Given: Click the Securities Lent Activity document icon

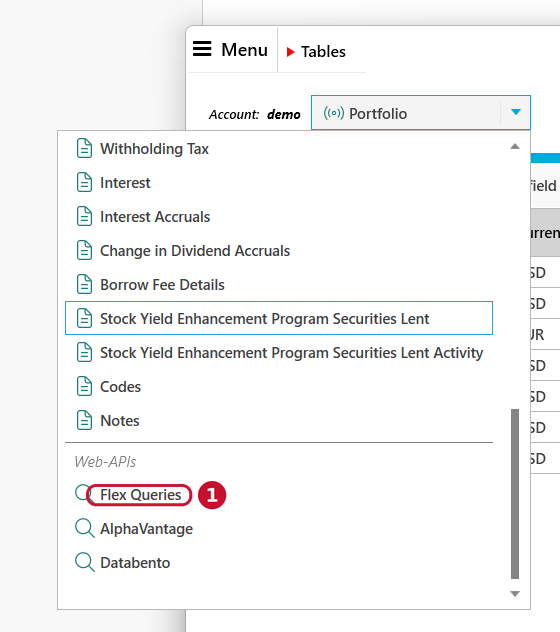Looking at the screenshot, I should click(x=84, y=352).
